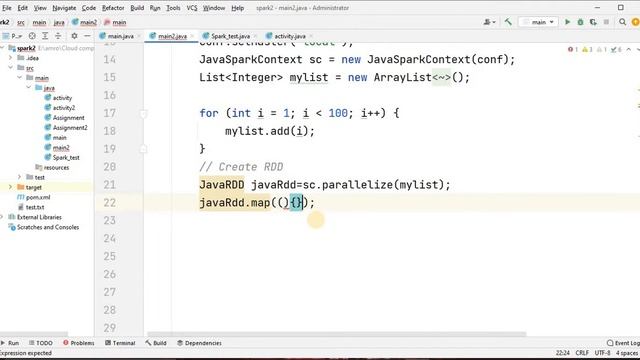Open the VCS menu
Screen dimensions: 640x360
coord(192,8)
